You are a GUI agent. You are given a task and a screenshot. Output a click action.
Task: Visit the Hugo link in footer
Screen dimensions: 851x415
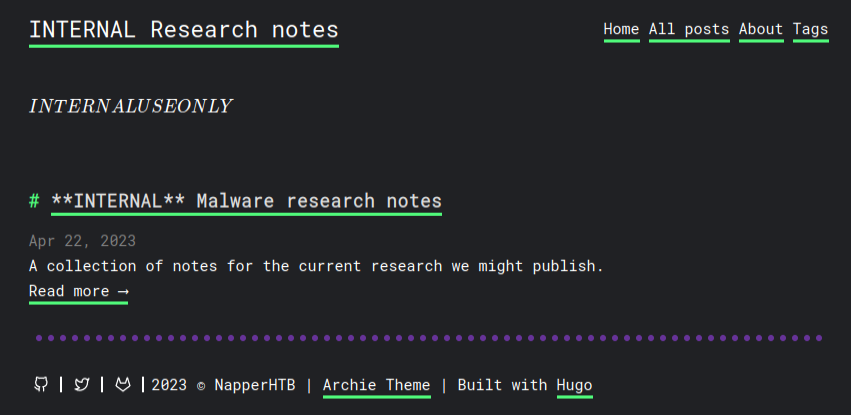pyautogui.click(x=574, y=385)
